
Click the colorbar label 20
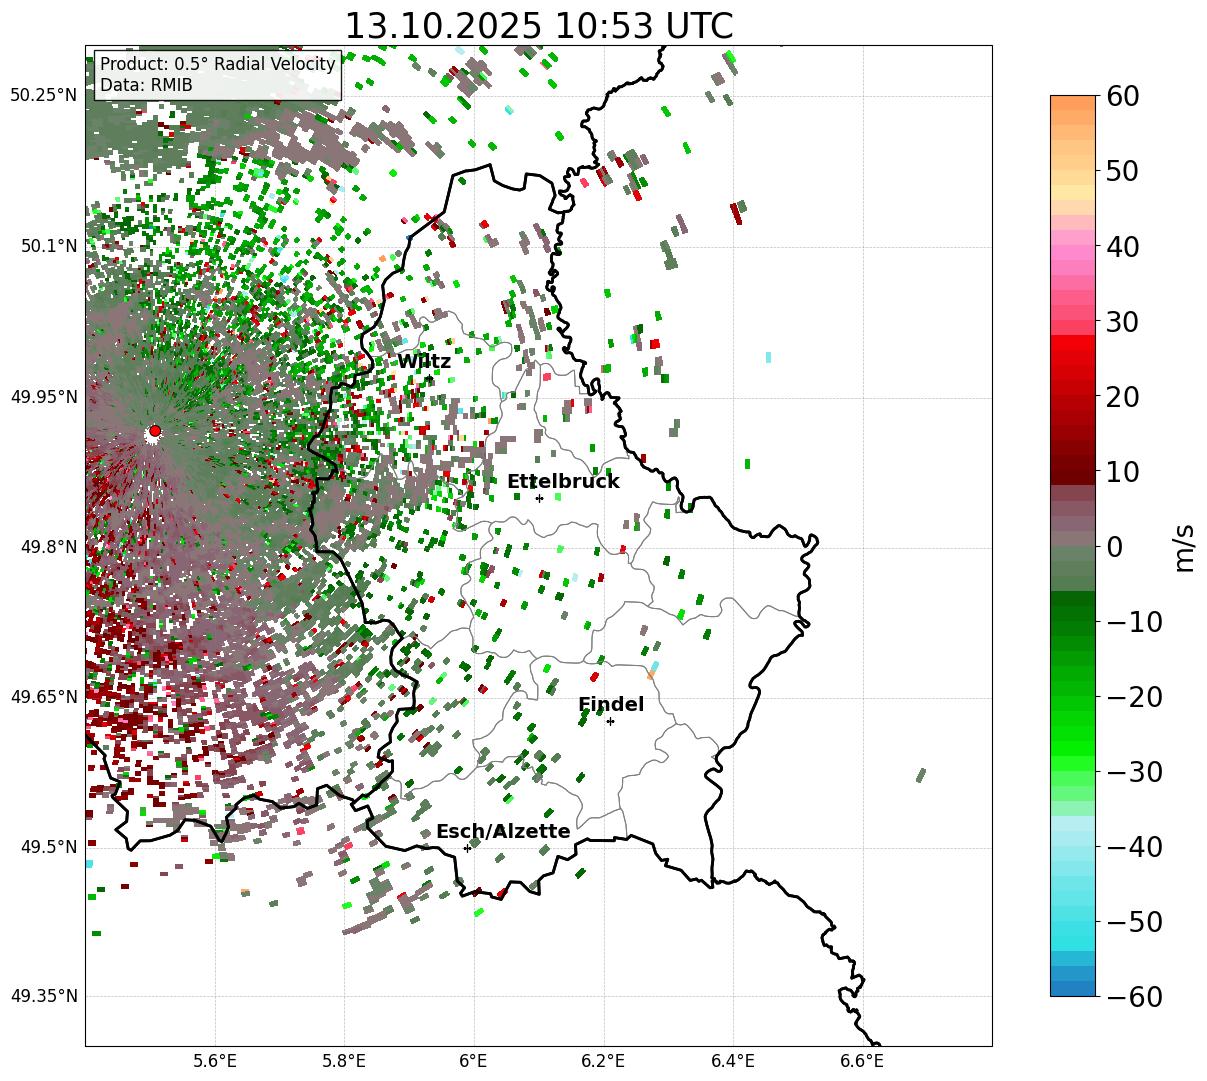tap(1123, 397)
